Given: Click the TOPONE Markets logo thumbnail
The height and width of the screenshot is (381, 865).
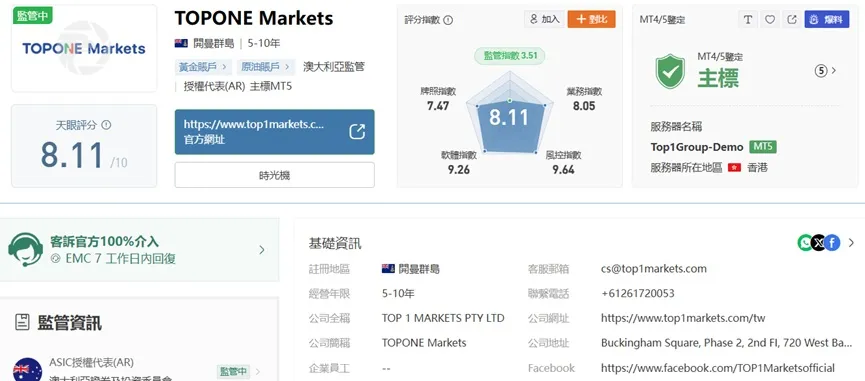Looking at the screenshot, I should click(x=84, y=49).
